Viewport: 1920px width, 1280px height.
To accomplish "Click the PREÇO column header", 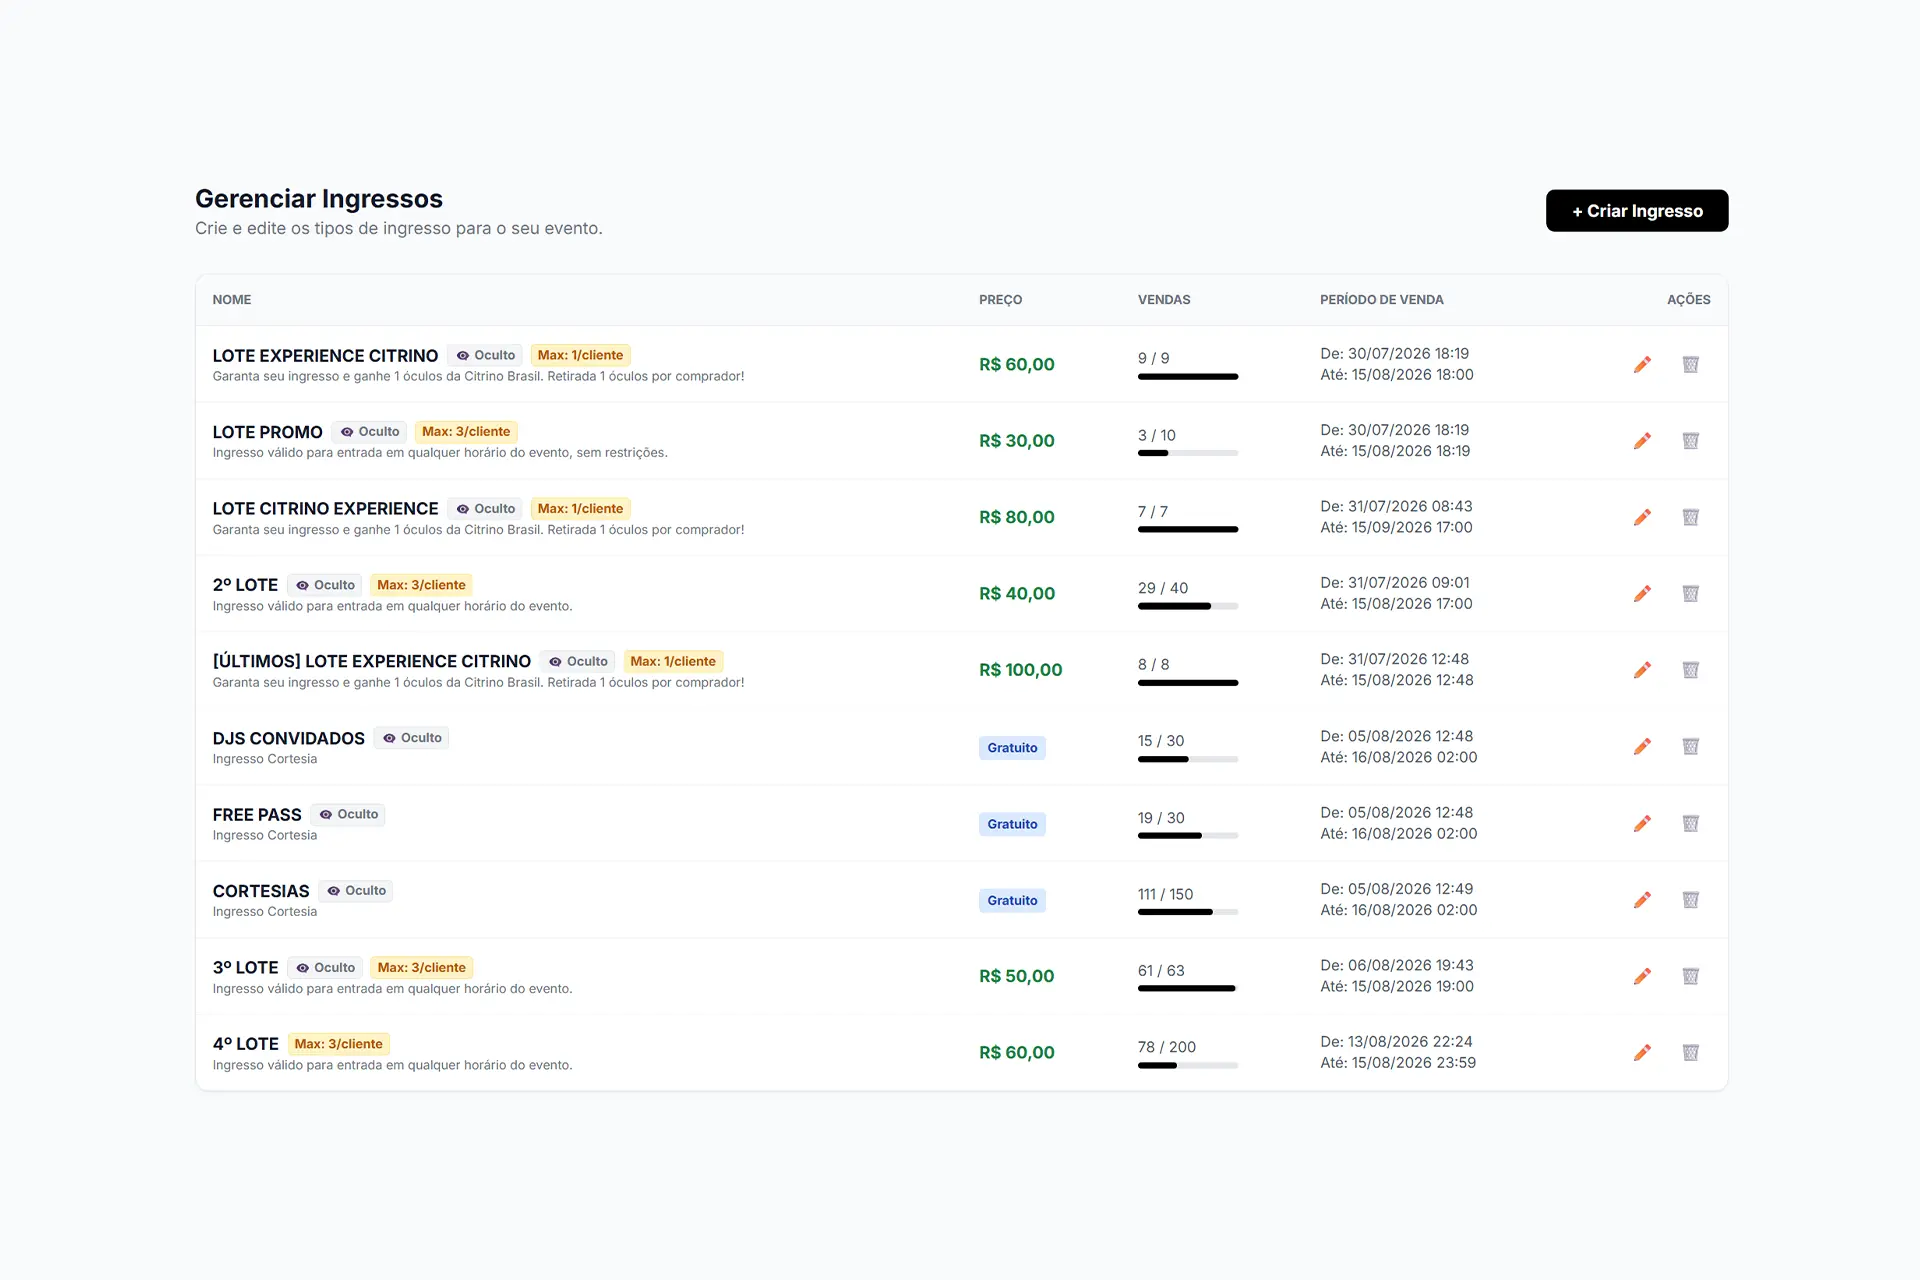I will point(1000,300).
